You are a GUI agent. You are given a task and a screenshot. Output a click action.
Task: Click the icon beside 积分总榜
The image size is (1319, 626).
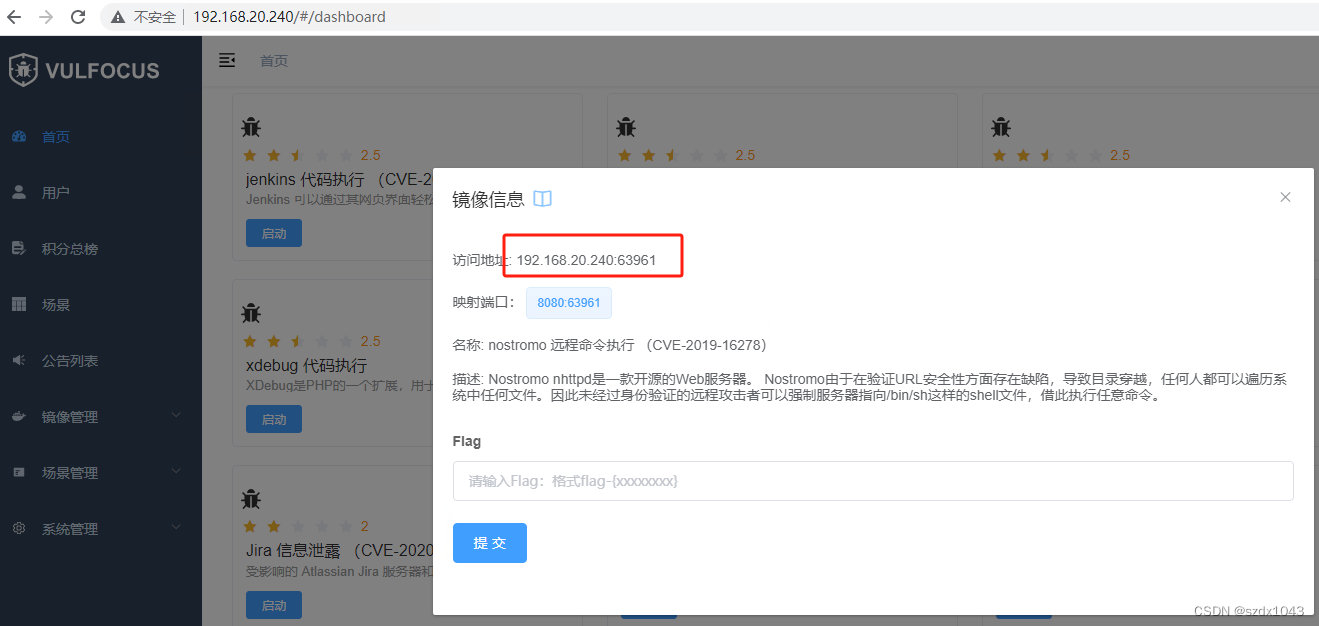[19, 248]
